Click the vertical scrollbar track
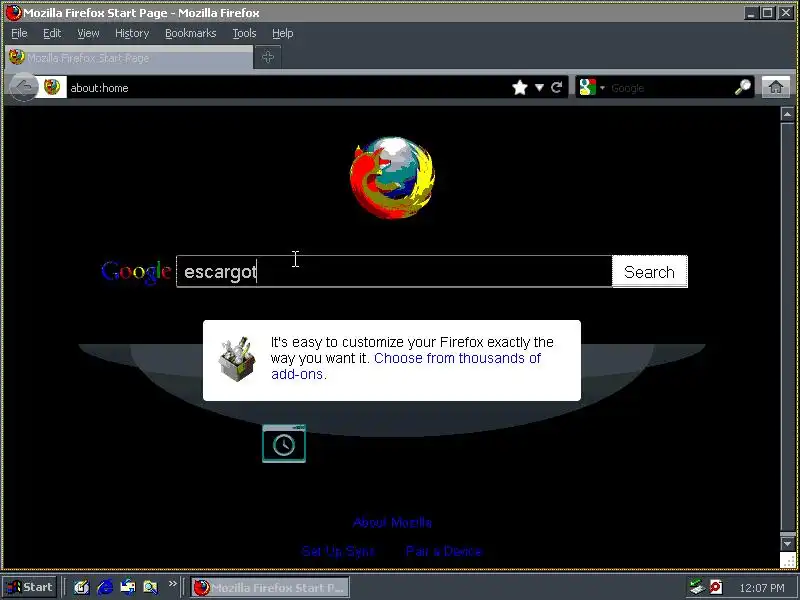The height and width of the screenshot is (600, 800). tap(787, 329)
